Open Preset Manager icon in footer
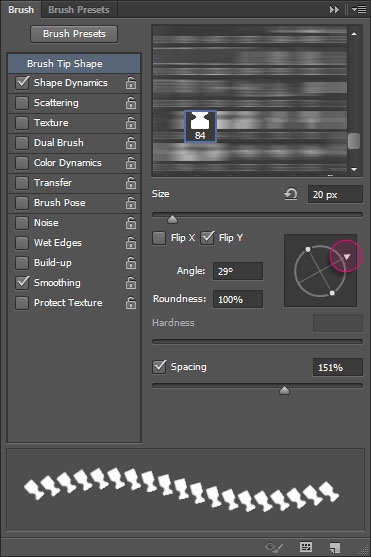Screen dimensions: 371x557 point(306,547)
